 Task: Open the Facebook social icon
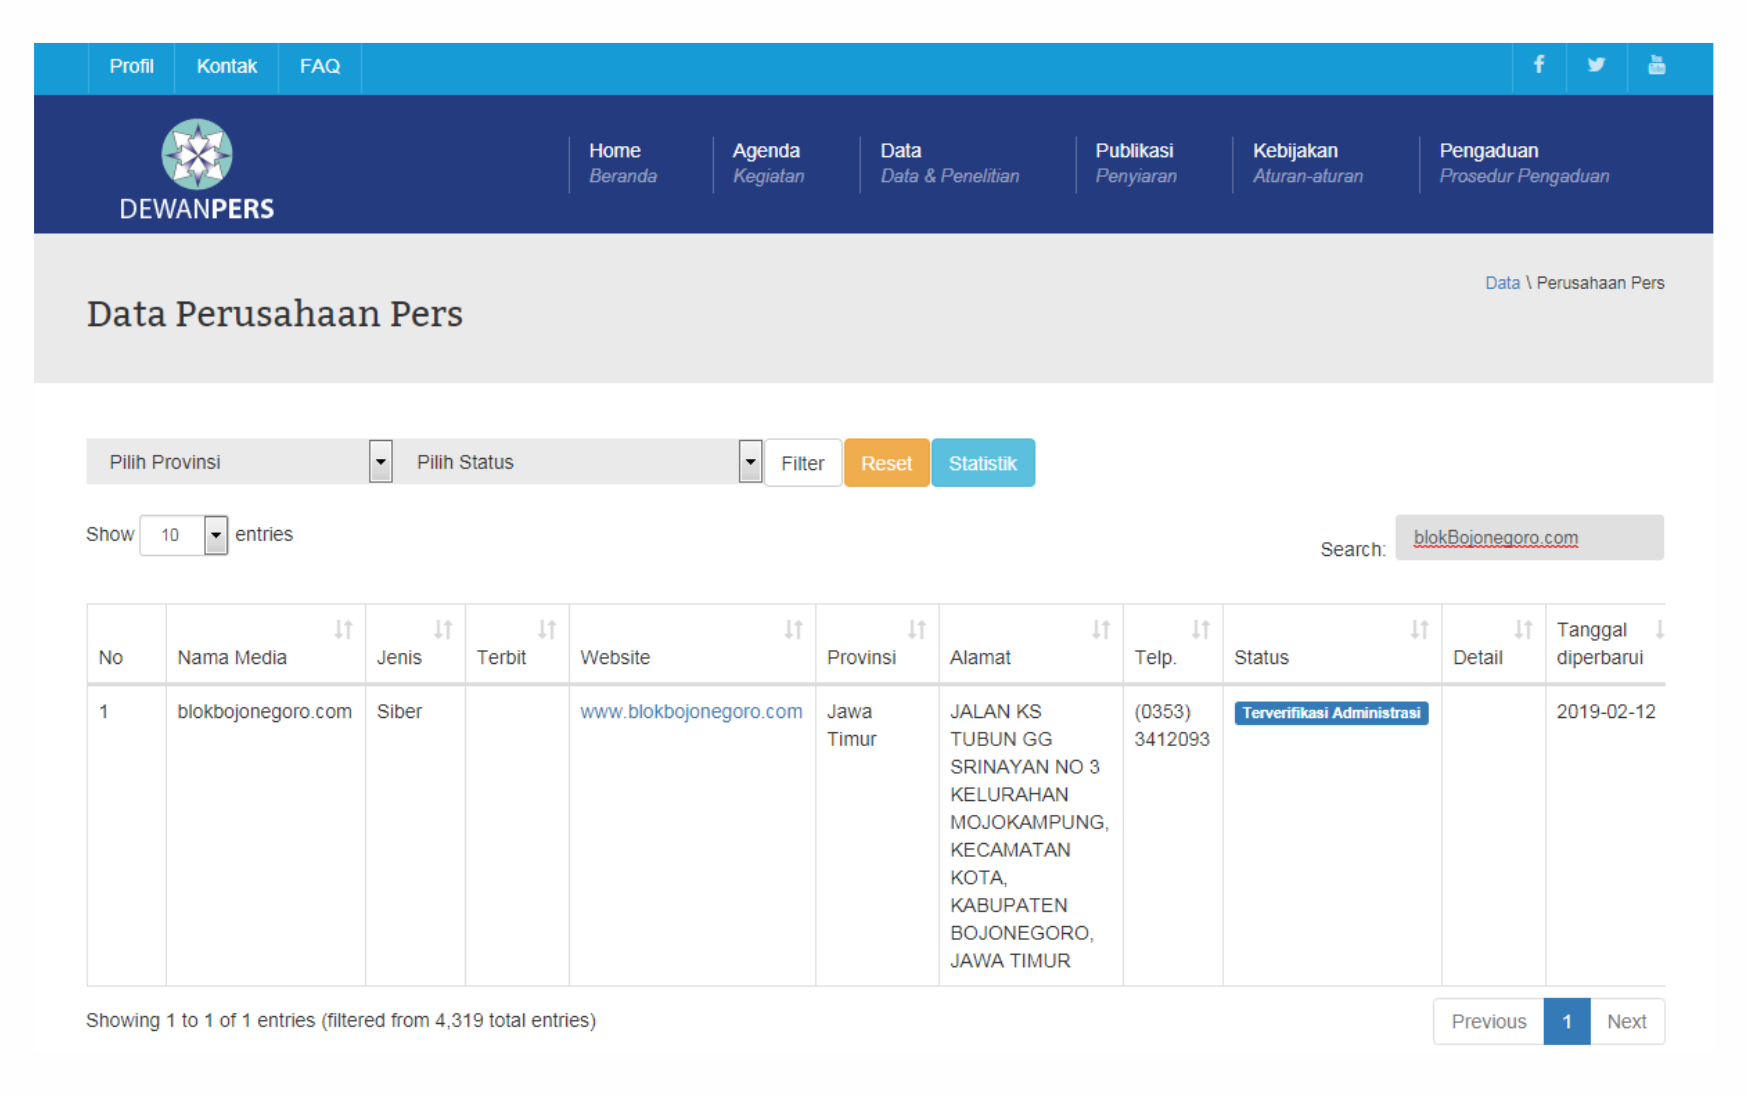click(x=1539, y=65)
